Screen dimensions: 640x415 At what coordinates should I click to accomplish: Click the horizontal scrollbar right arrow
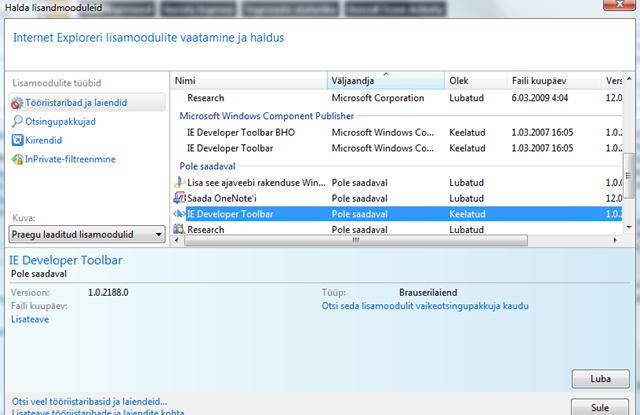point(615,240)
